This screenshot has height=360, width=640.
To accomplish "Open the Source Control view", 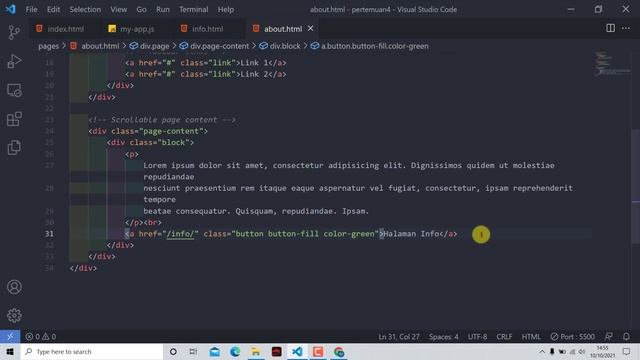I will (x=14, y=32).
